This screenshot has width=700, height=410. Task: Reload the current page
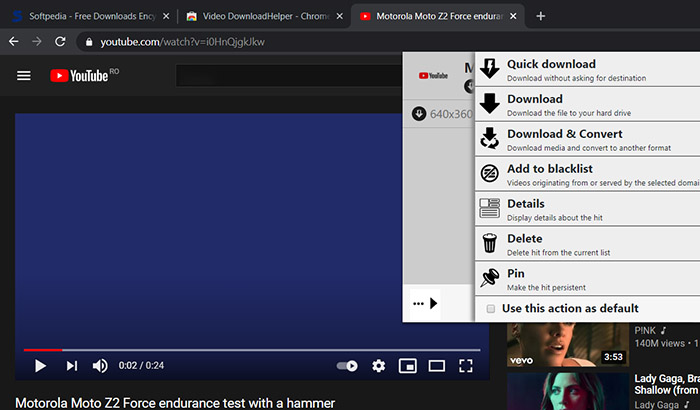[60, 42]
